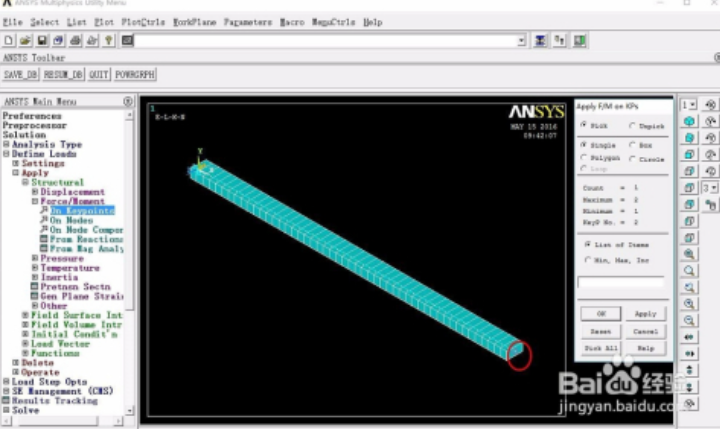Expand the Displacement tree node
This screenshot has width=720, height=429.
point(35,192)
